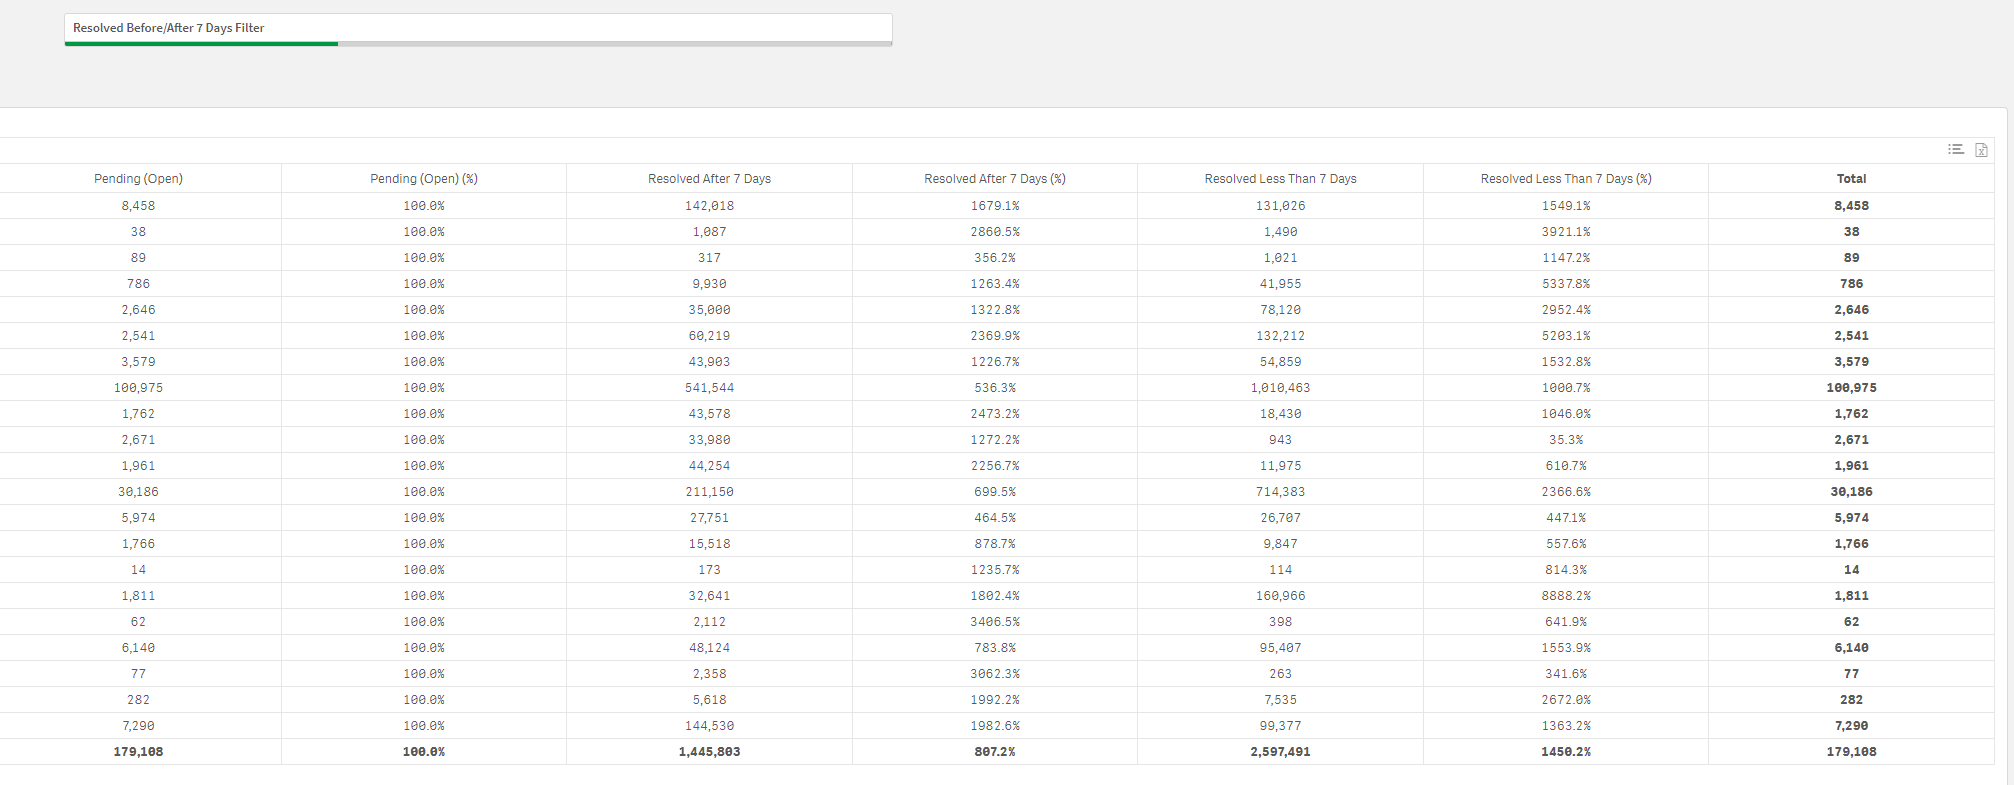This screenshot has width=2014, height=785.
Task: Click cell value 714,383
Action: tap(1280, 492)
